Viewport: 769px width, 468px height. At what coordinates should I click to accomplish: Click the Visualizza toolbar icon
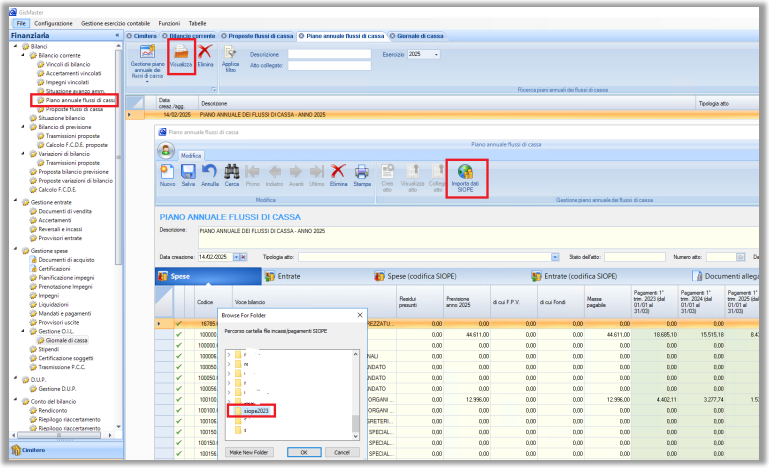point(181,55)
